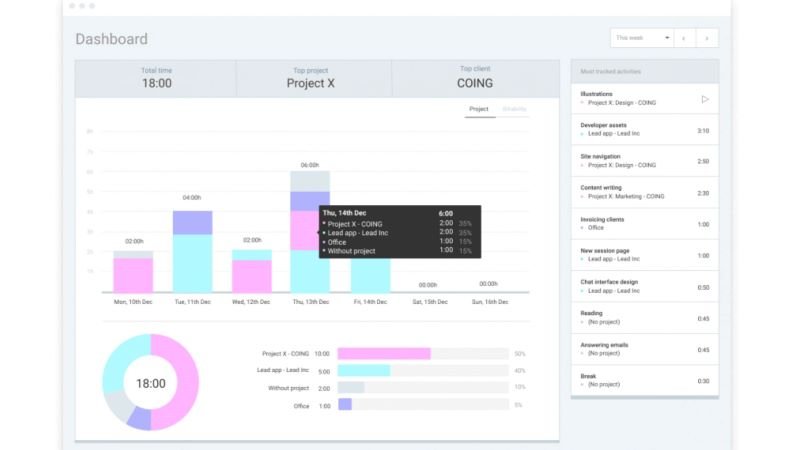Select the Content writing activity row

644,192
